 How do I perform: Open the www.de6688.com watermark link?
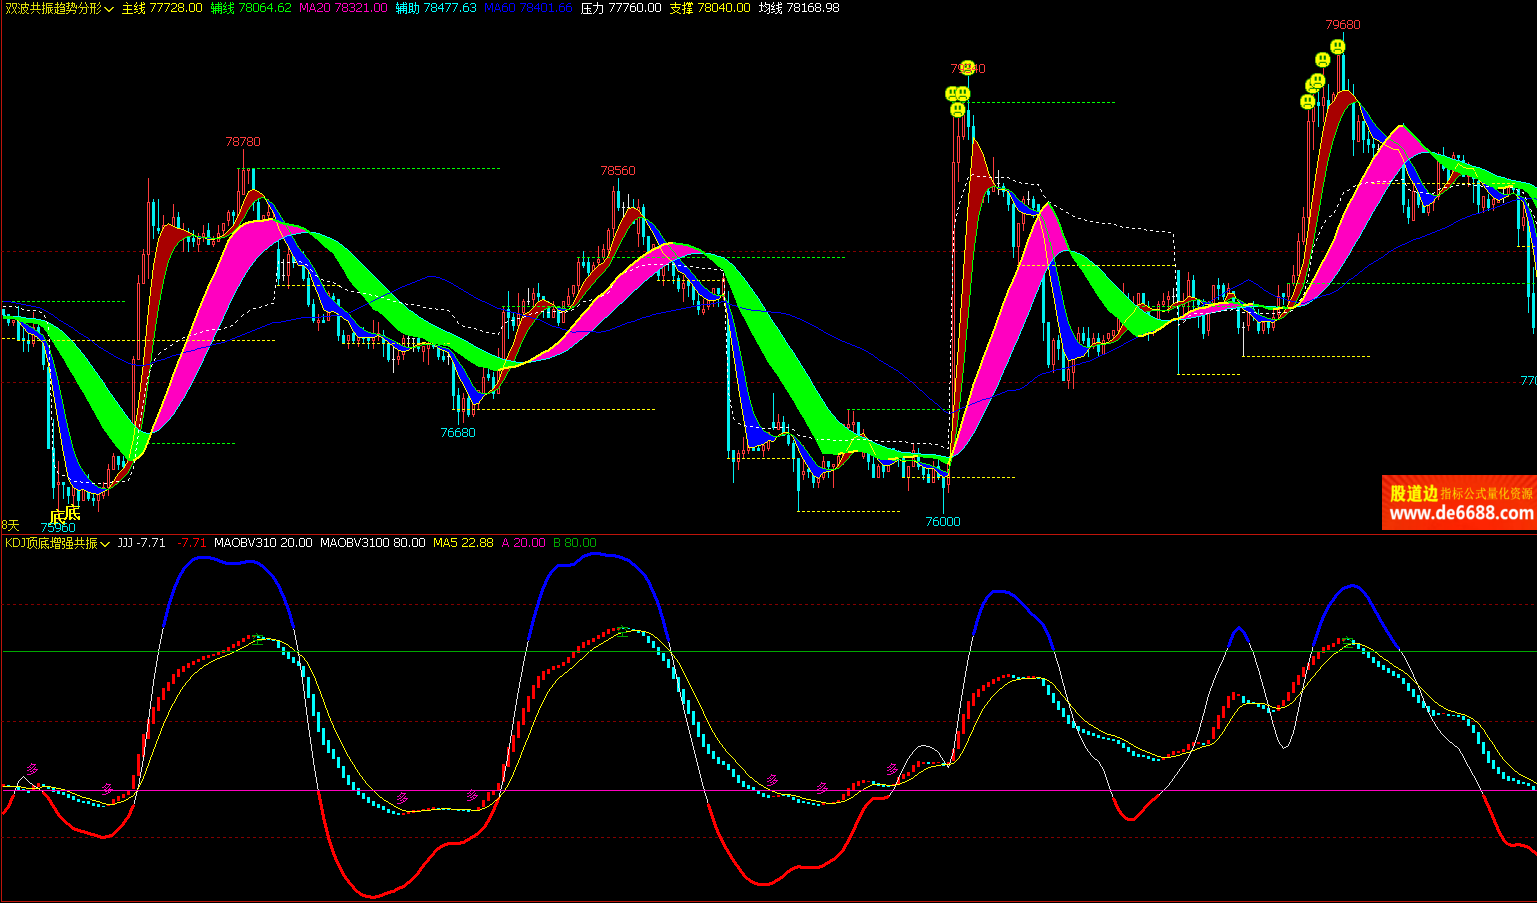click(x=1461, y=513)
